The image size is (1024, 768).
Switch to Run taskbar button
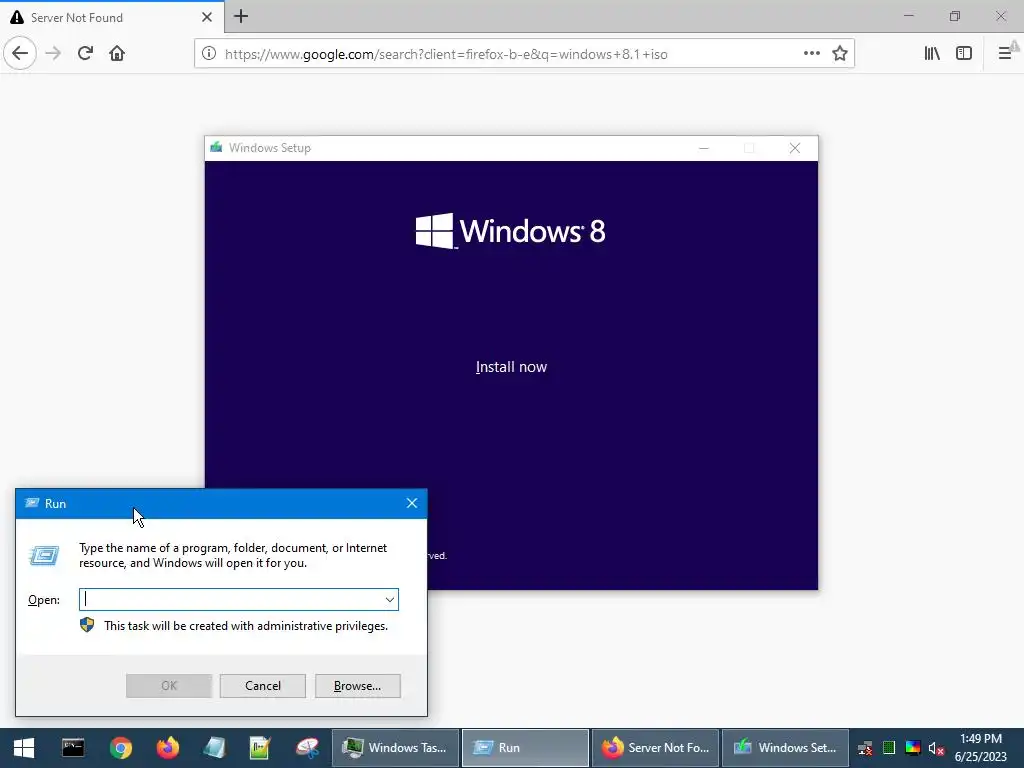525,748
